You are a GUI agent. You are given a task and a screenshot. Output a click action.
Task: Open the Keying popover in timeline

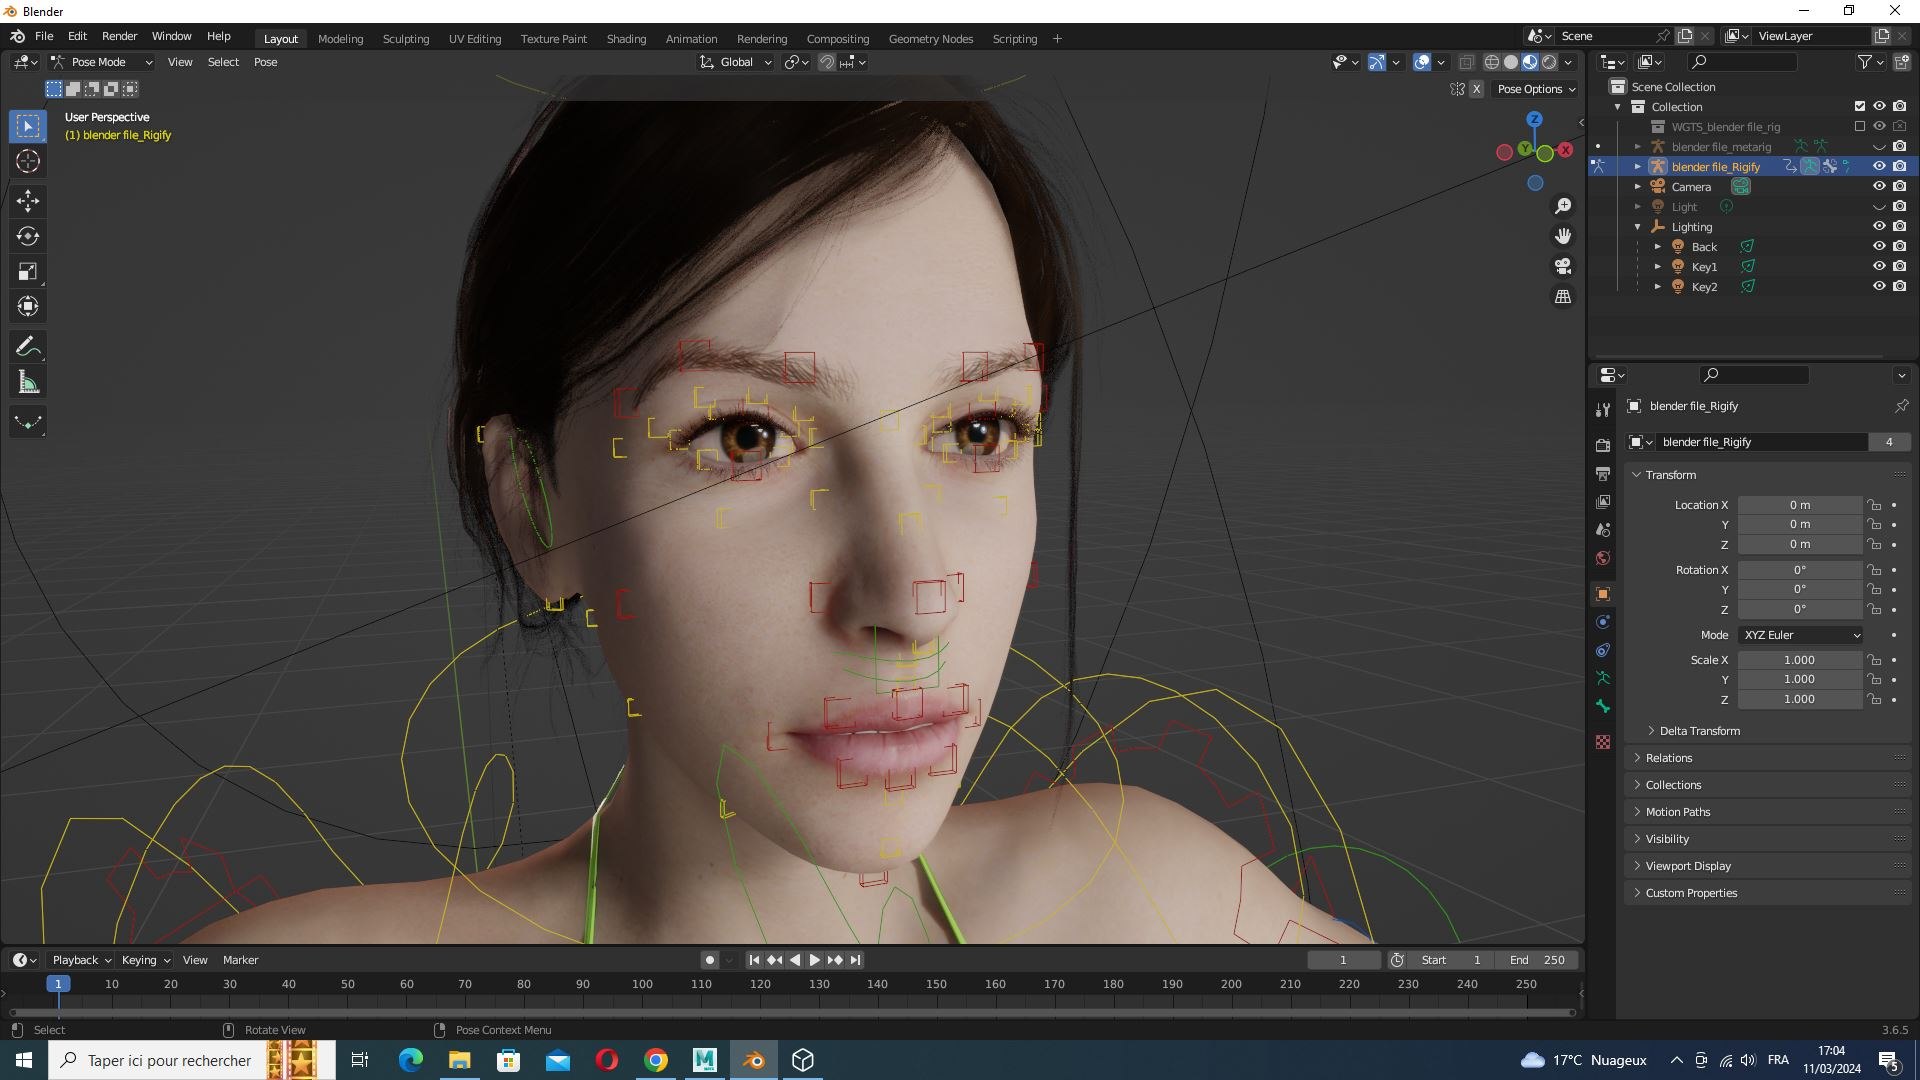click(x=145, y=960)
